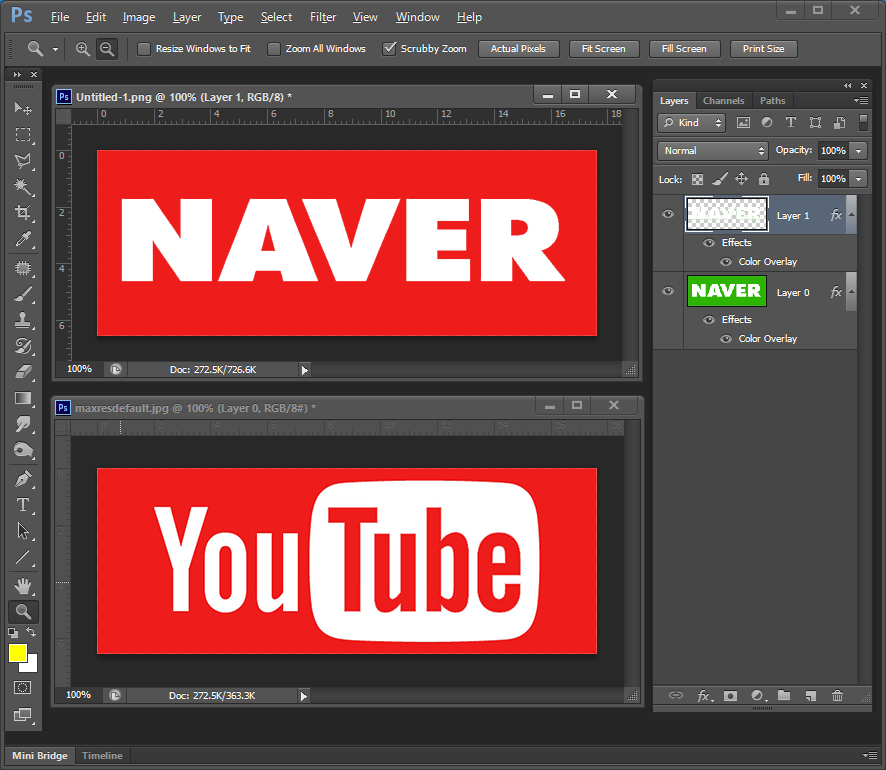
Task: Hide Layer 0 visibility eye
Action: [x=668, y=291]
